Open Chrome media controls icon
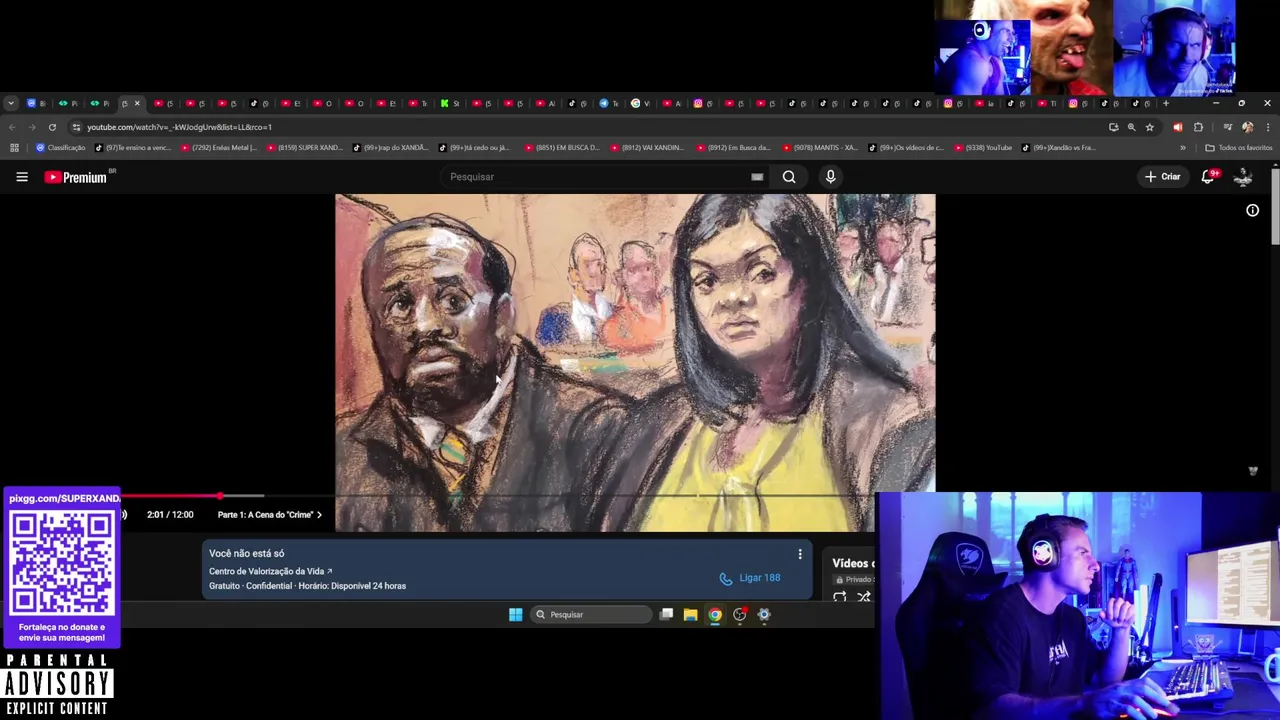Image resolution: width=1280 pixels, height=720 pixels. tap(1227, 127)
